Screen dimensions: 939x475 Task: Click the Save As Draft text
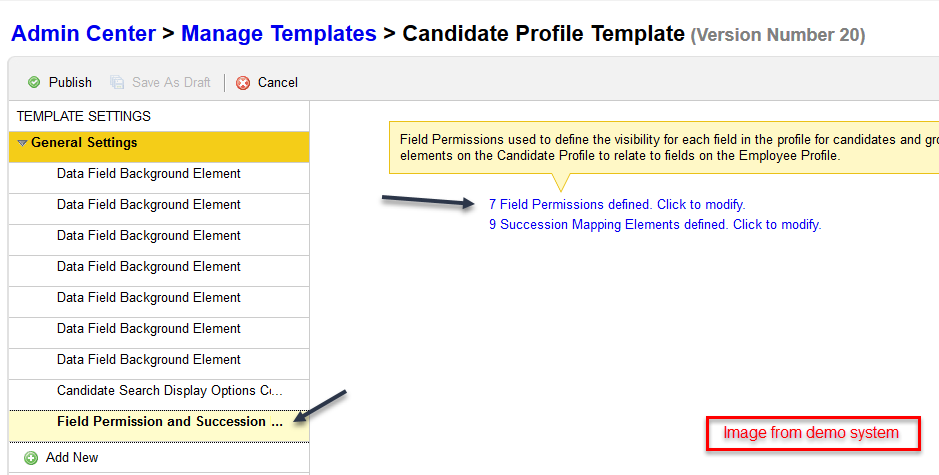point(171,82)
